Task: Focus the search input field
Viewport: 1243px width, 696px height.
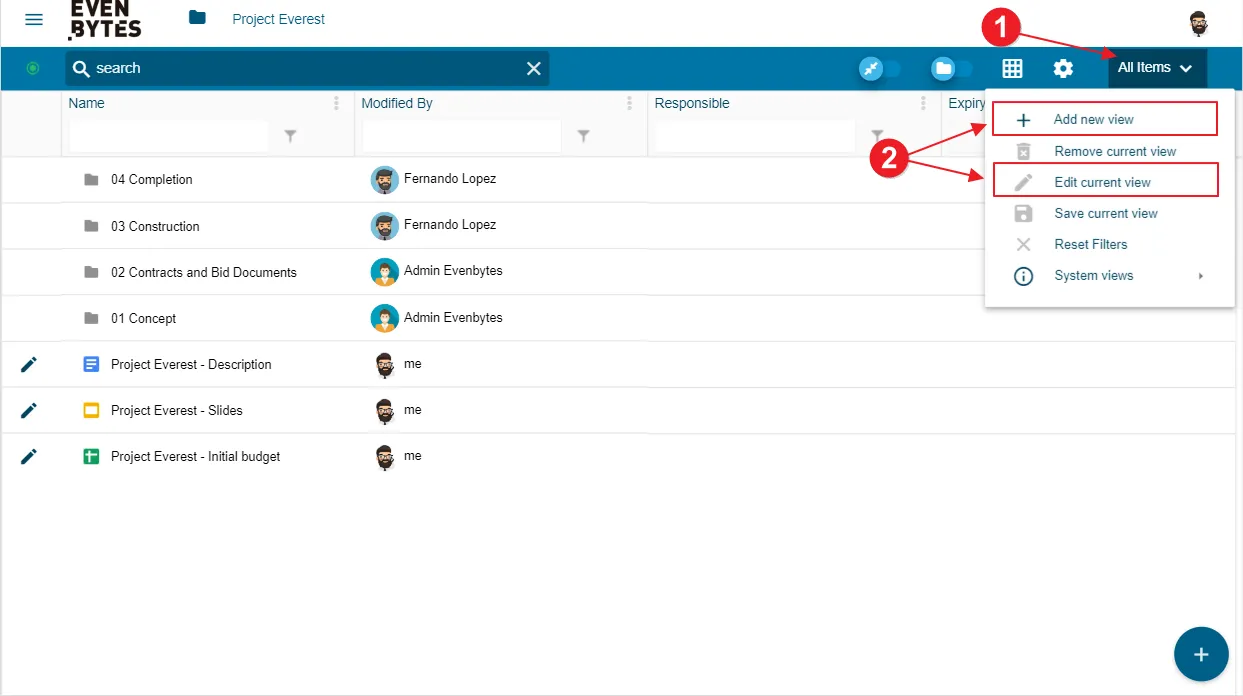Action: coord(305,68)
